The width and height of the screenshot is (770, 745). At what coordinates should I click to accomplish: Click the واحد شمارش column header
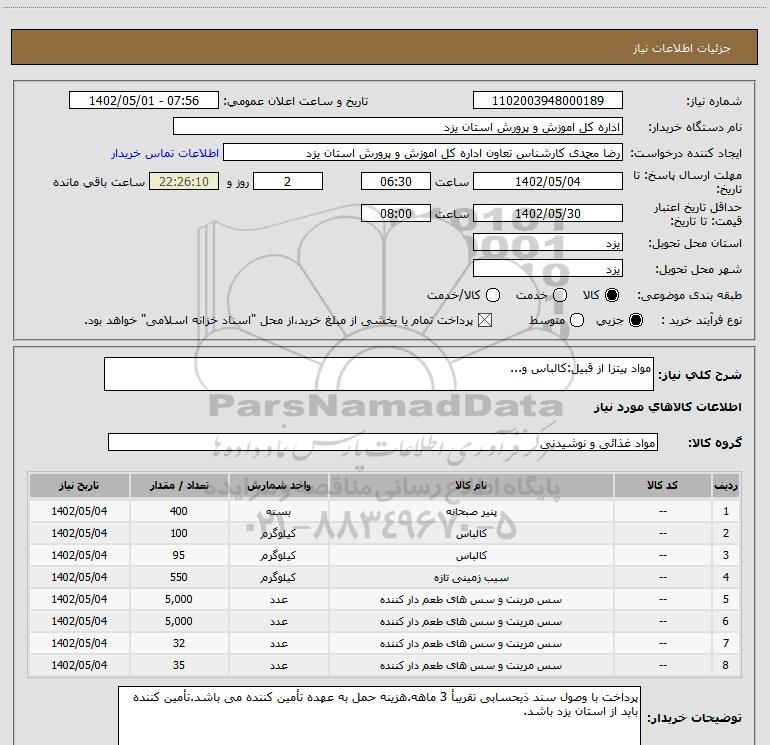pyautogui.click(x=278, y=486)
